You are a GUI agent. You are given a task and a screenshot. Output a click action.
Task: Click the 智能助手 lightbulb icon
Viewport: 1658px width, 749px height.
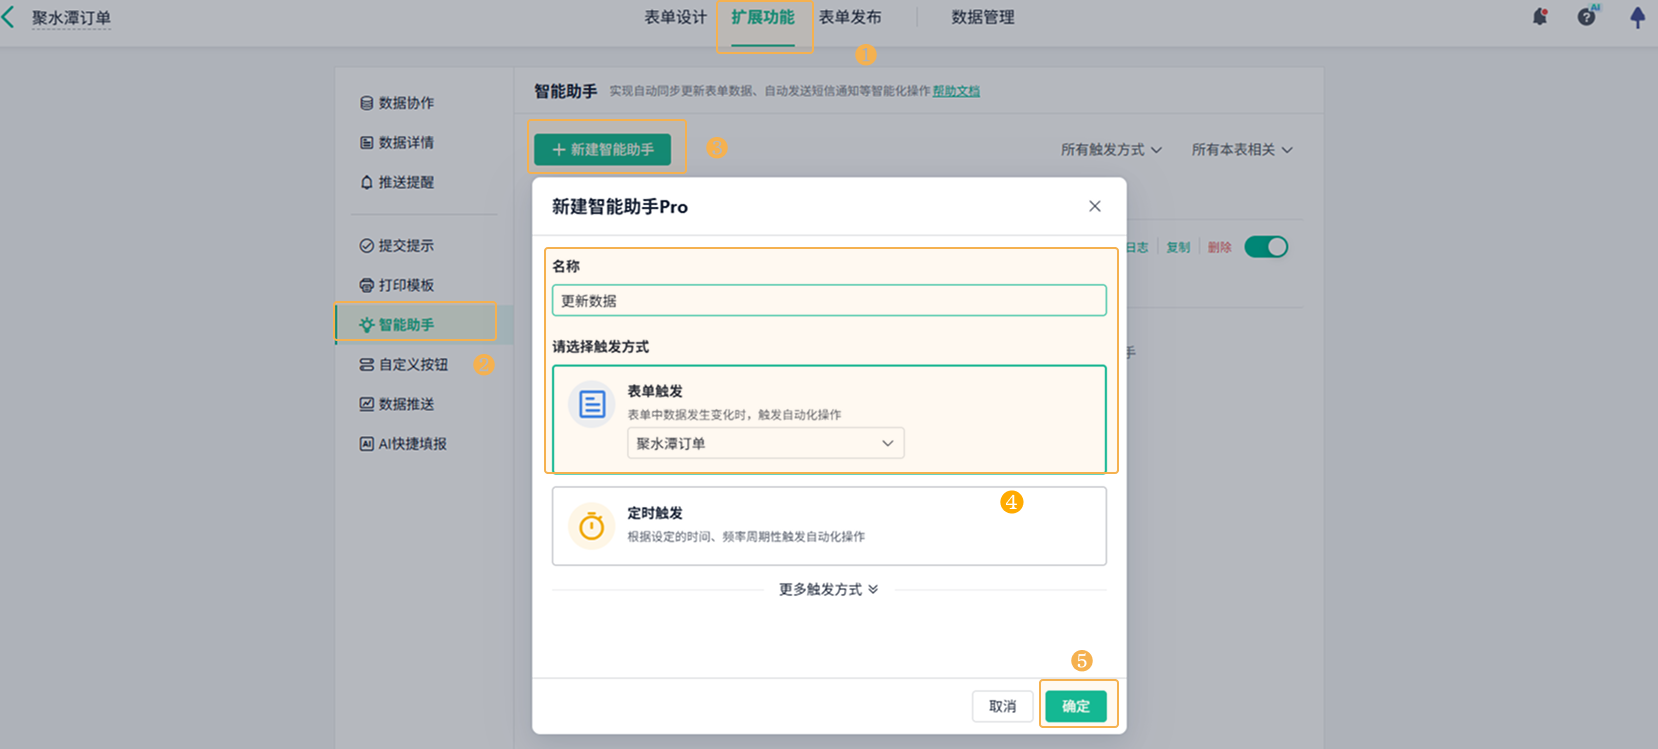pyautogui.click(x=366, y=325)
